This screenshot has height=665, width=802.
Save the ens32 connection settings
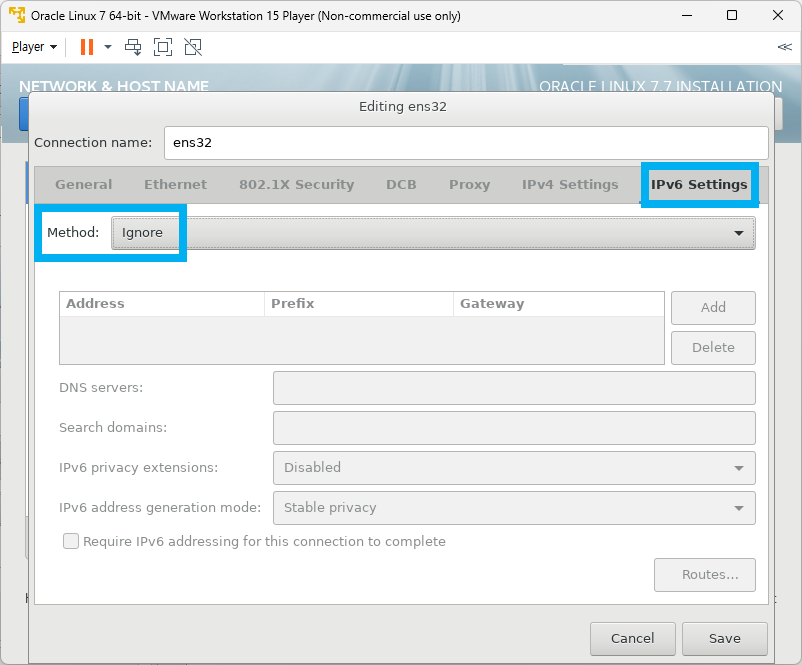[x=725, y=638]
